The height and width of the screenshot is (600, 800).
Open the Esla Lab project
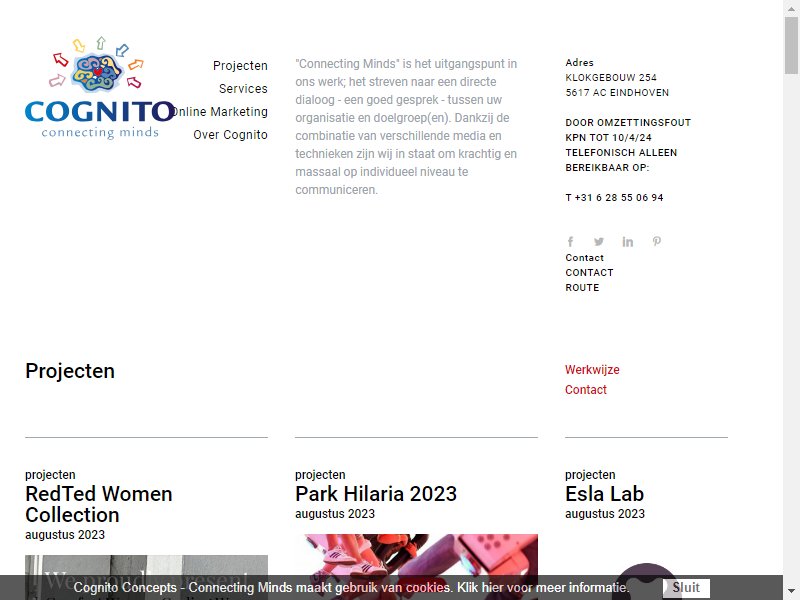(x=605, y=494)
